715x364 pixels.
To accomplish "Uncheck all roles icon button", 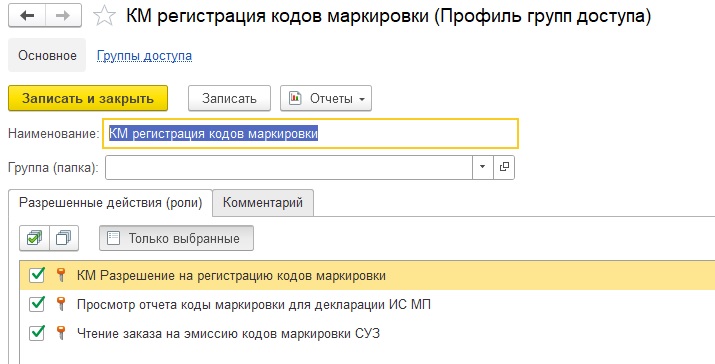I will [x=64, y=238].
